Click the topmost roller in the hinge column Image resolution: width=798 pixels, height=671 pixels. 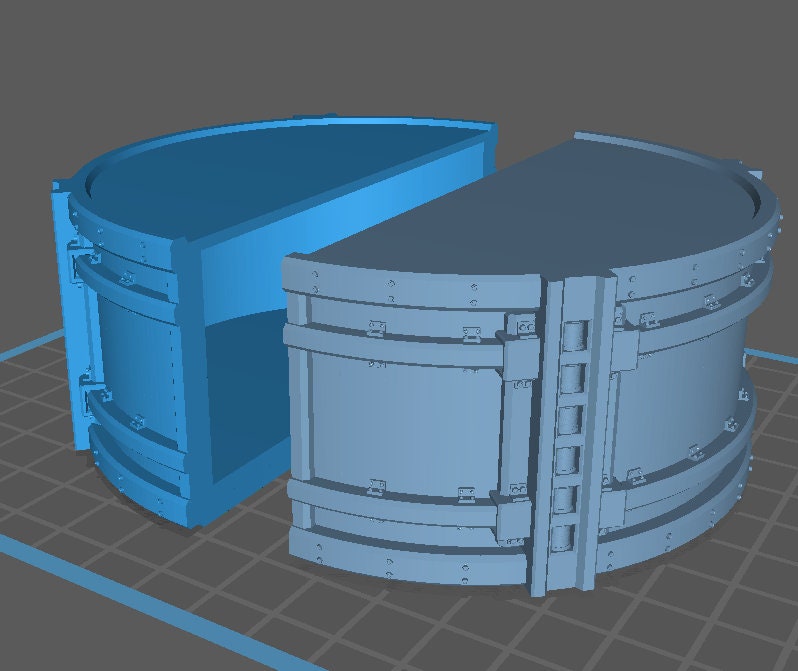pos(573,337)
